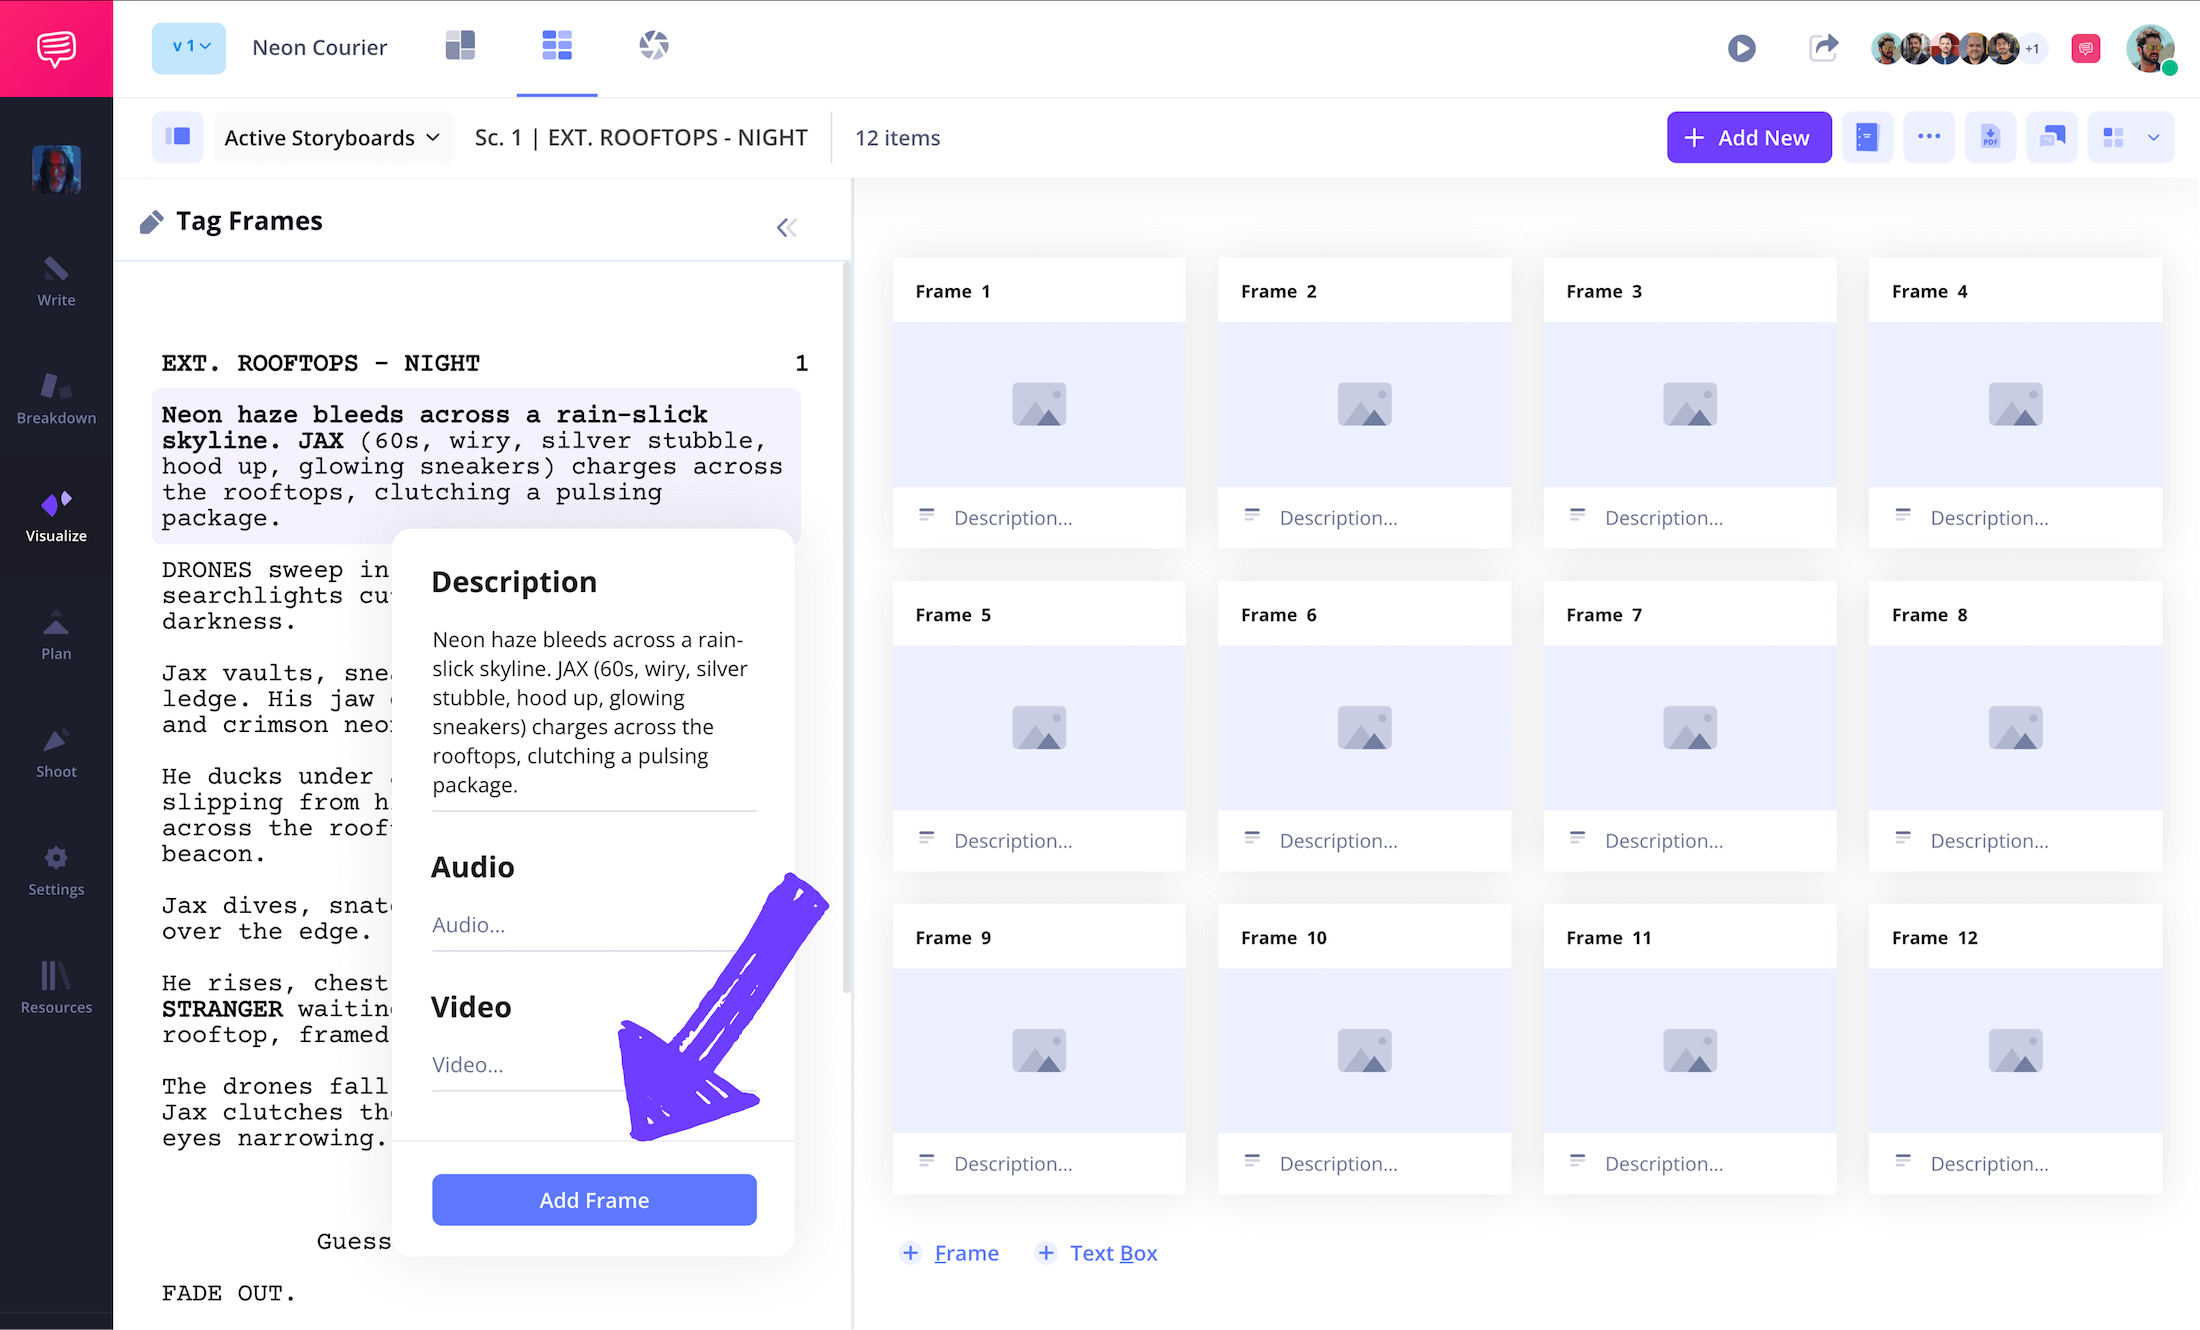
Task: Switch to the storyboard grid tab
Action: pyautogui.click(x=557, y=46)
